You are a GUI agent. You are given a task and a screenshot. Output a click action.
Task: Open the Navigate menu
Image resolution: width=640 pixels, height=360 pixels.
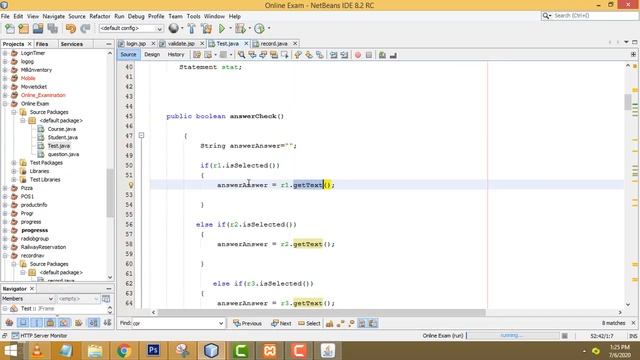53,16
